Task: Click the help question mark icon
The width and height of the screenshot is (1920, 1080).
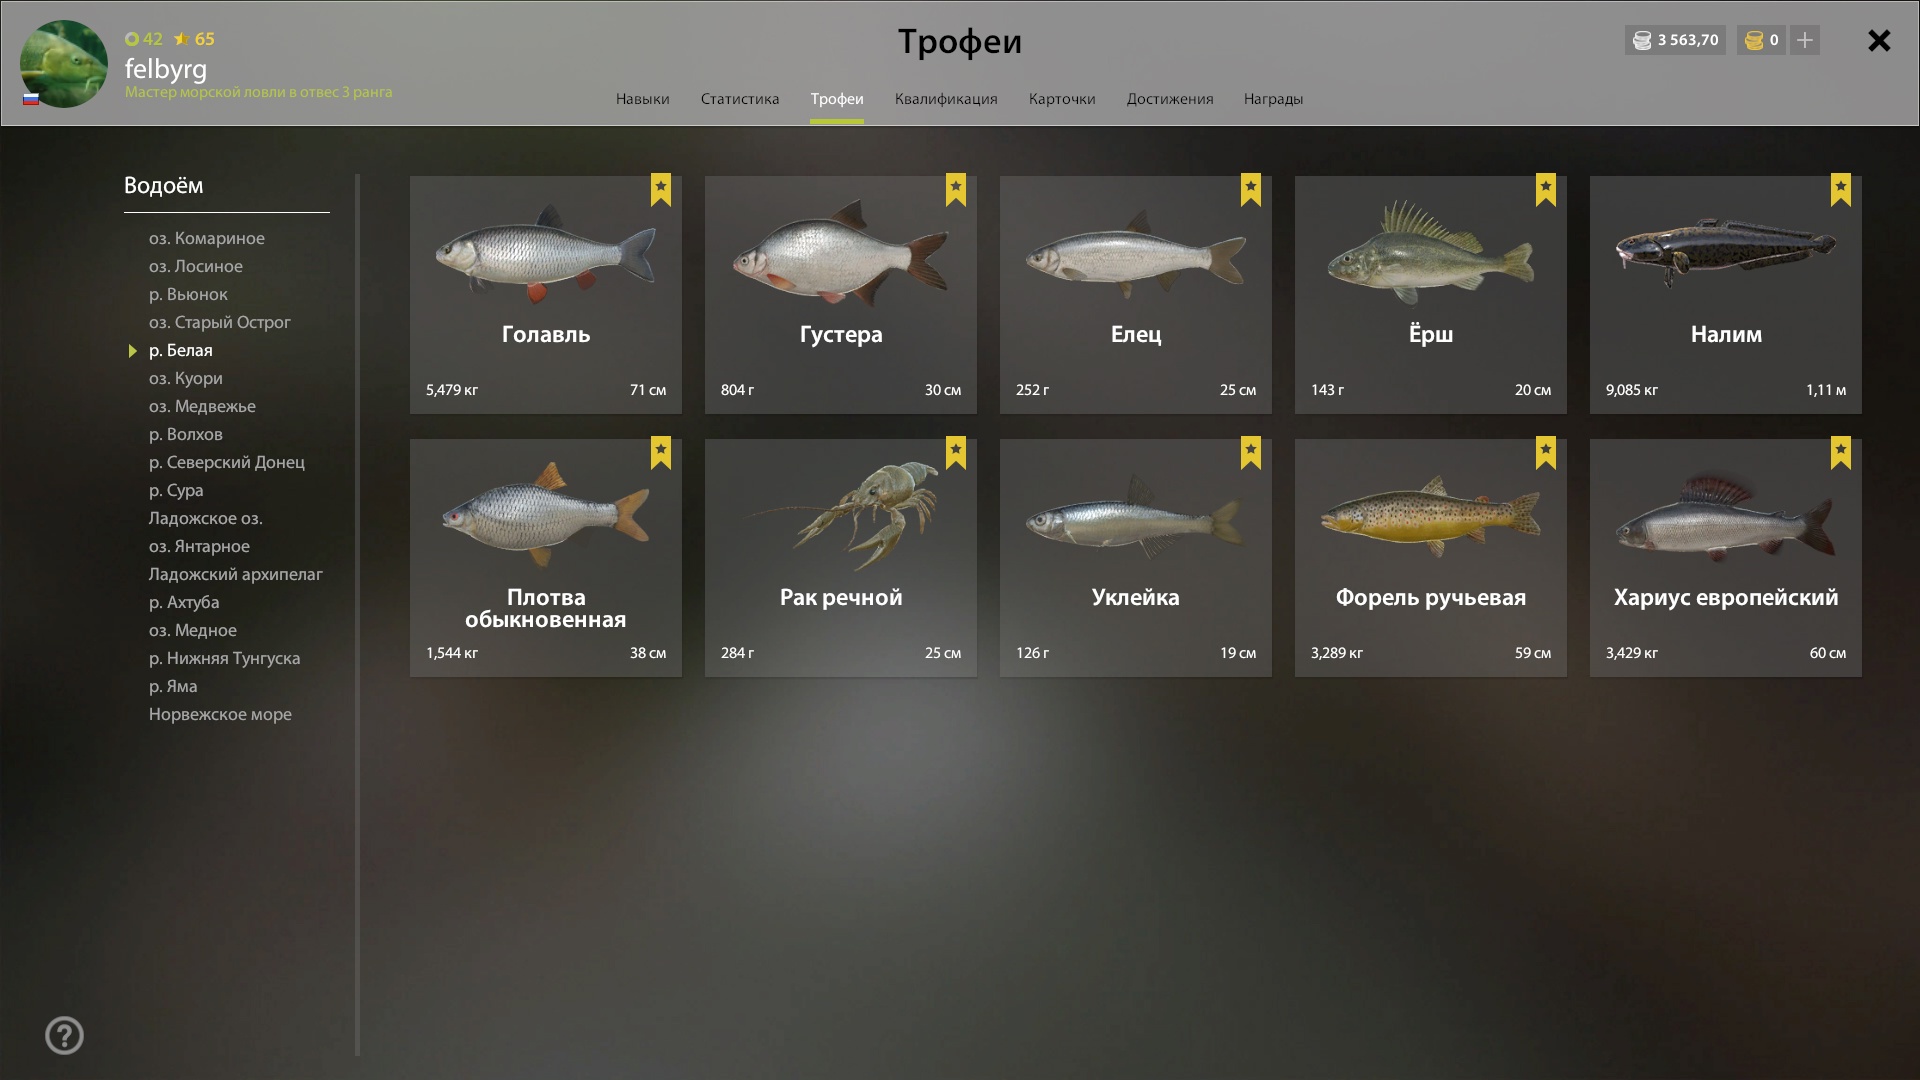Action: point(64,1035)
